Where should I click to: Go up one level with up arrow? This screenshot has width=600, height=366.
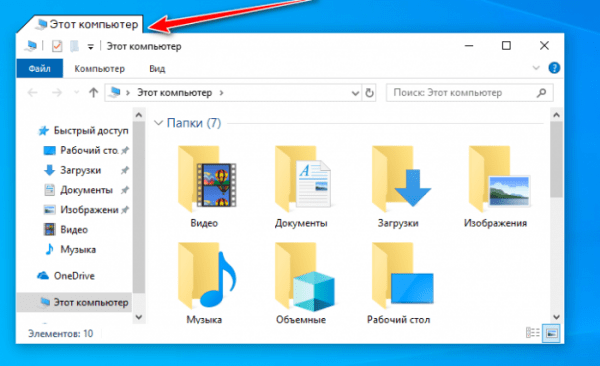93,93
